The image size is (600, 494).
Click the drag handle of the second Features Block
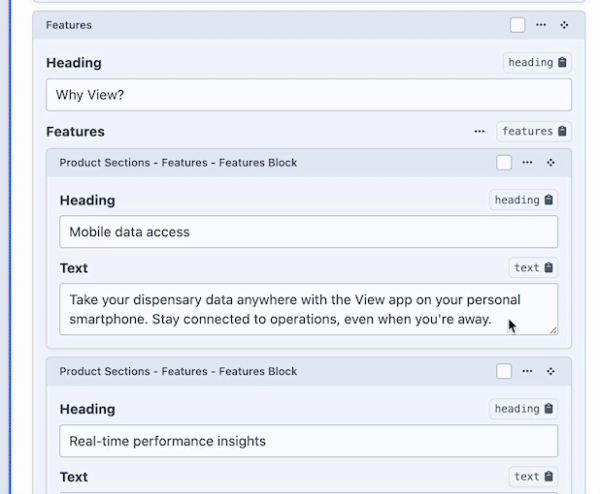tap(550, 371)
